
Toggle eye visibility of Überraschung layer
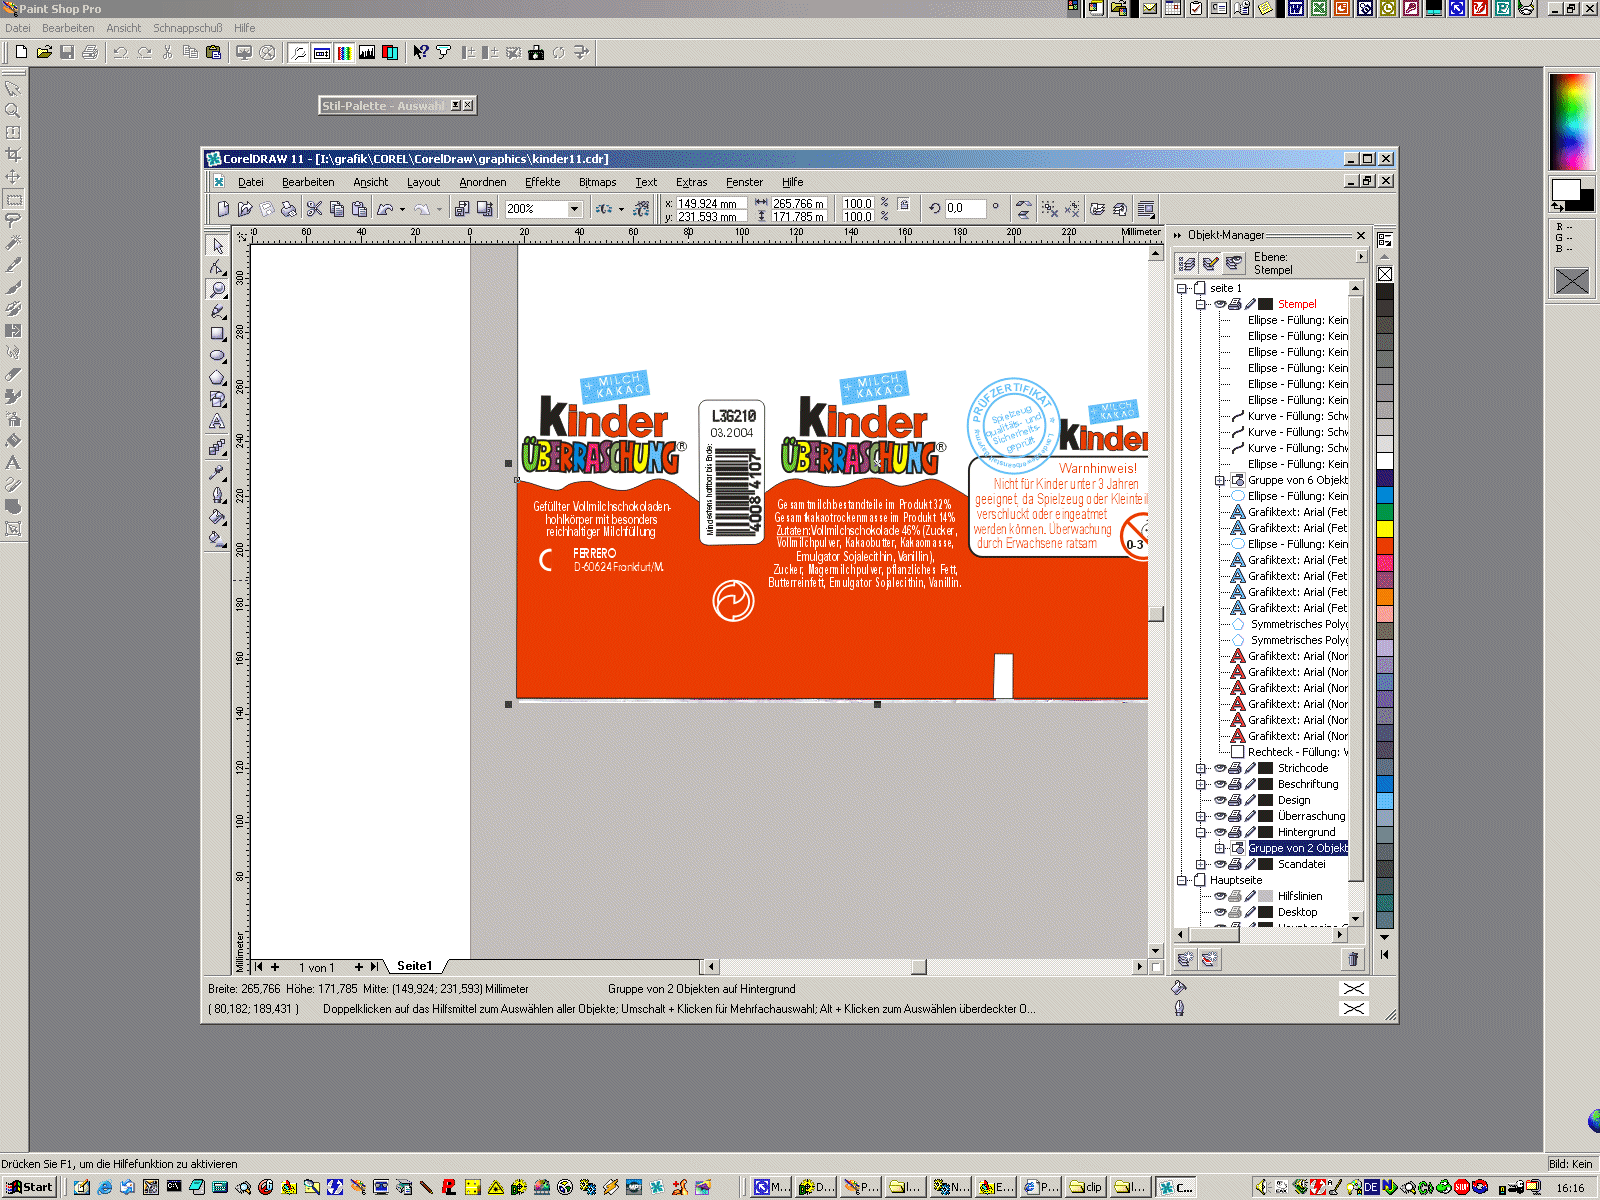(x=1220, y=816)
